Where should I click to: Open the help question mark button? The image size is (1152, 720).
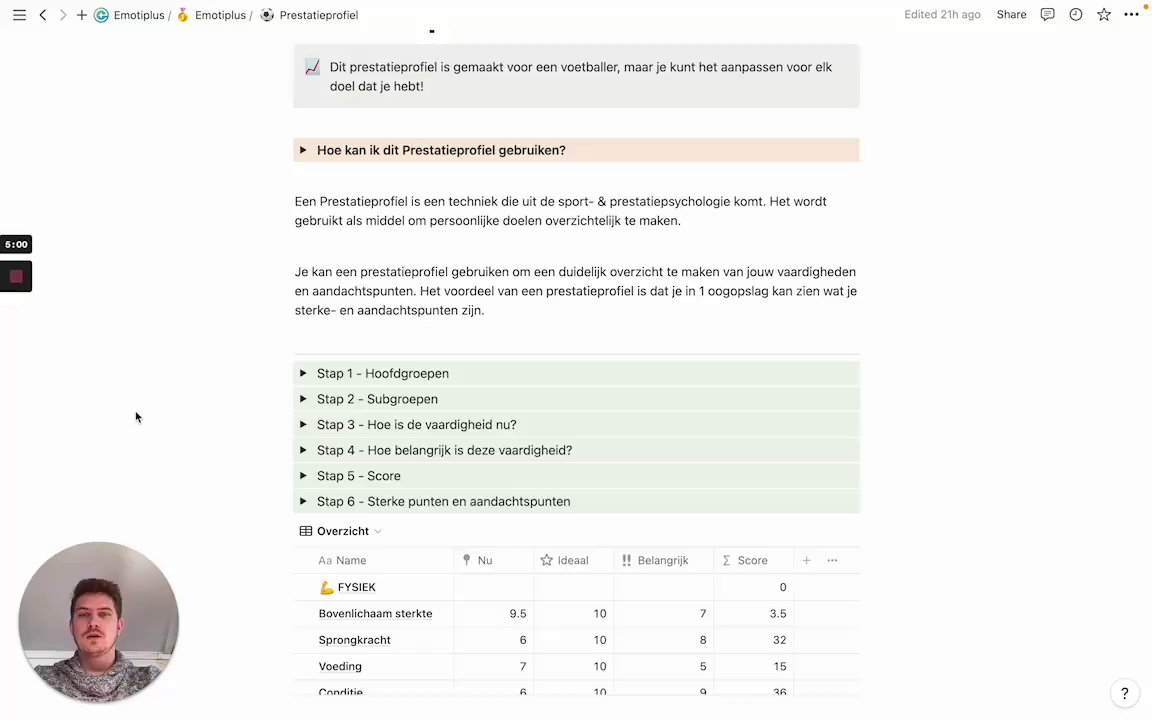point(1124,693)
